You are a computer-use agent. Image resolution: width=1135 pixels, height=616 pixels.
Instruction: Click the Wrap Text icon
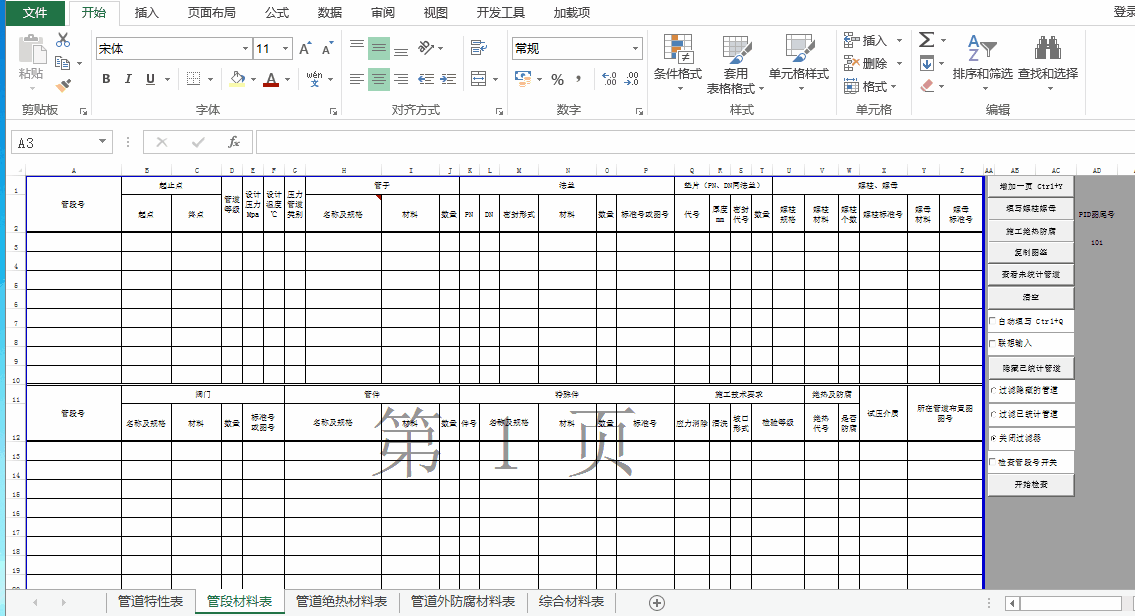click(x=478, y=47)
